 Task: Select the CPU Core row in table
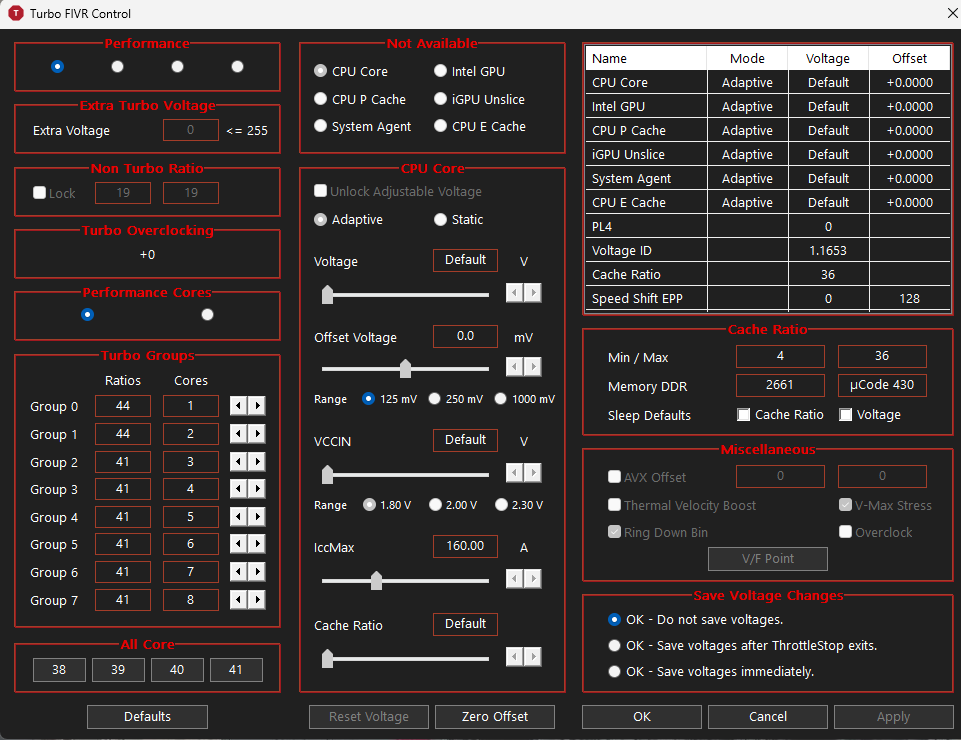(x=768, y=82)
